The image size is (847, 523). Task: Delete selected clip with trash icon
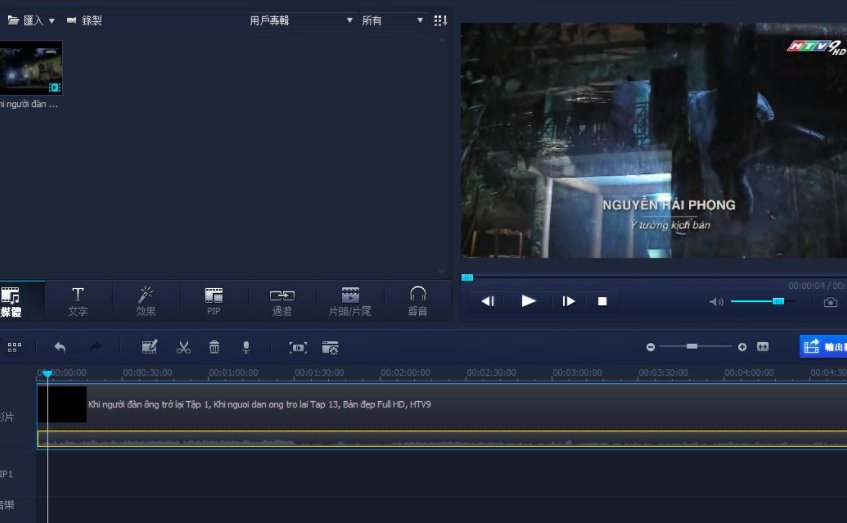pos(214,347)
